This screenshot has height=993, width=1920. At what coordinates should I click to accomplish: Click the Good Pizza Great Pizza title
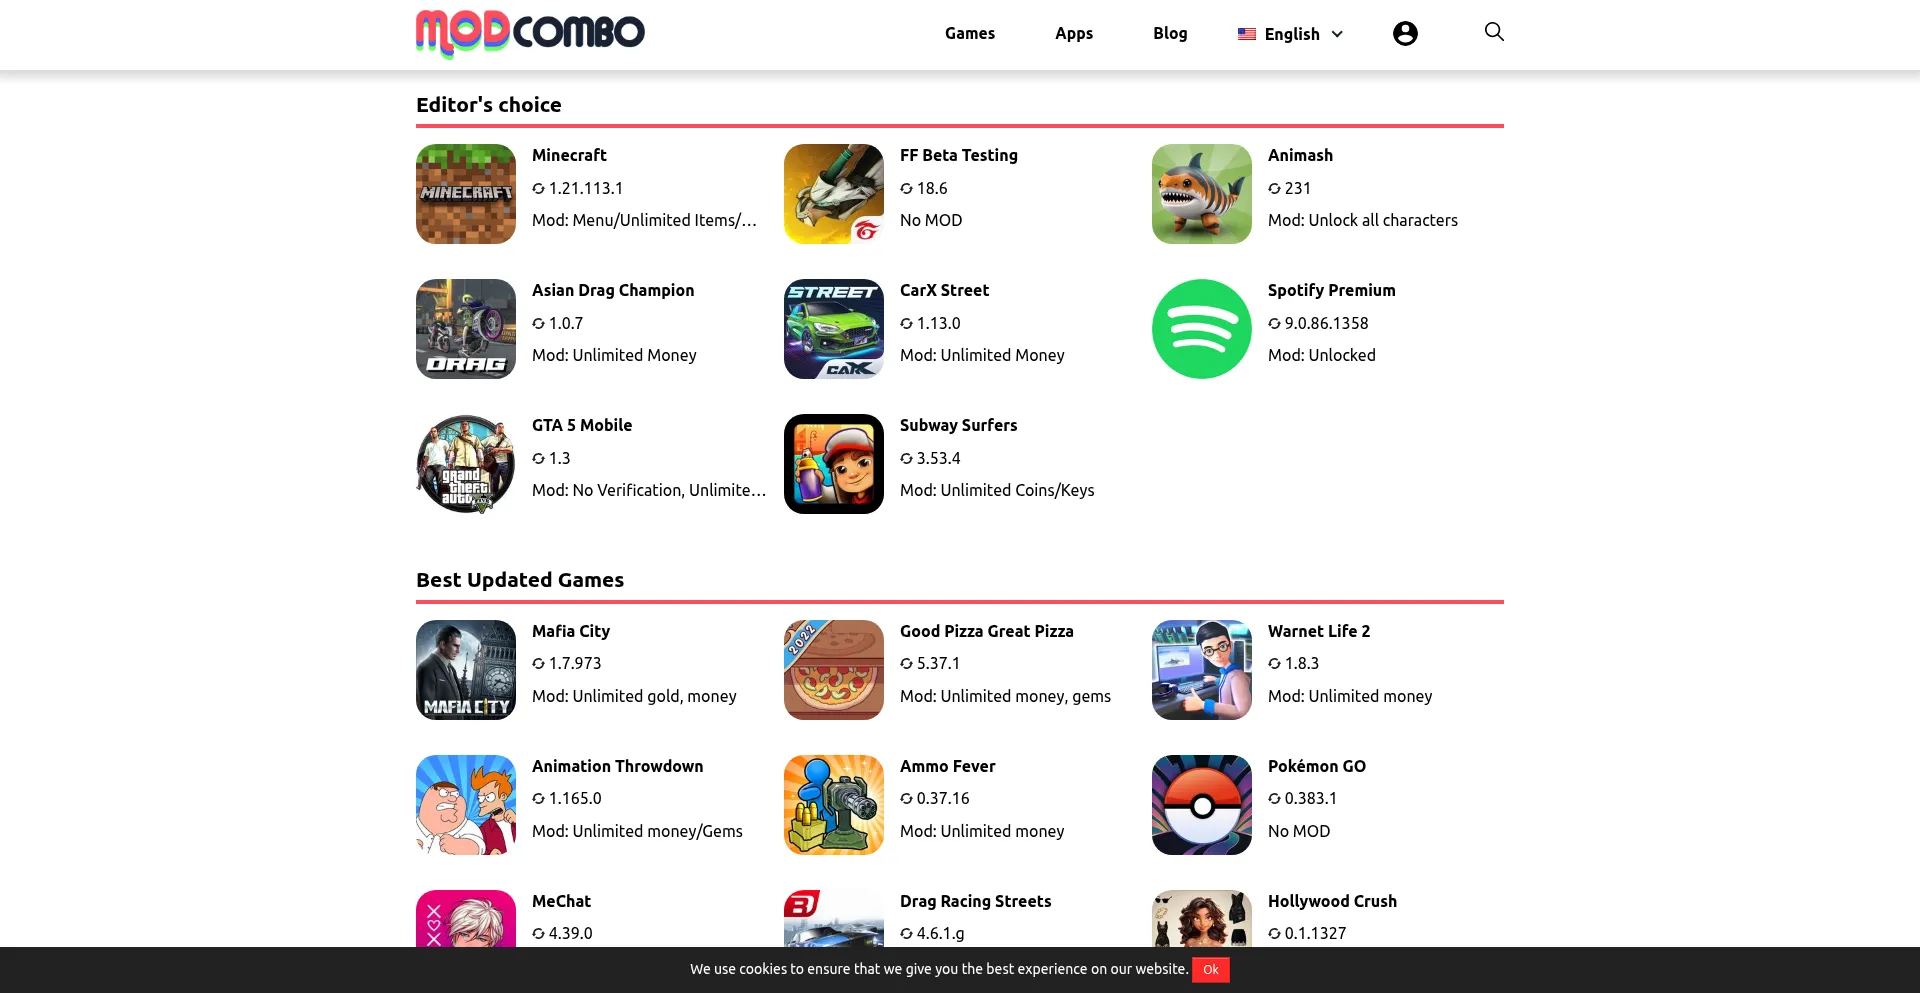click(987, 631)
